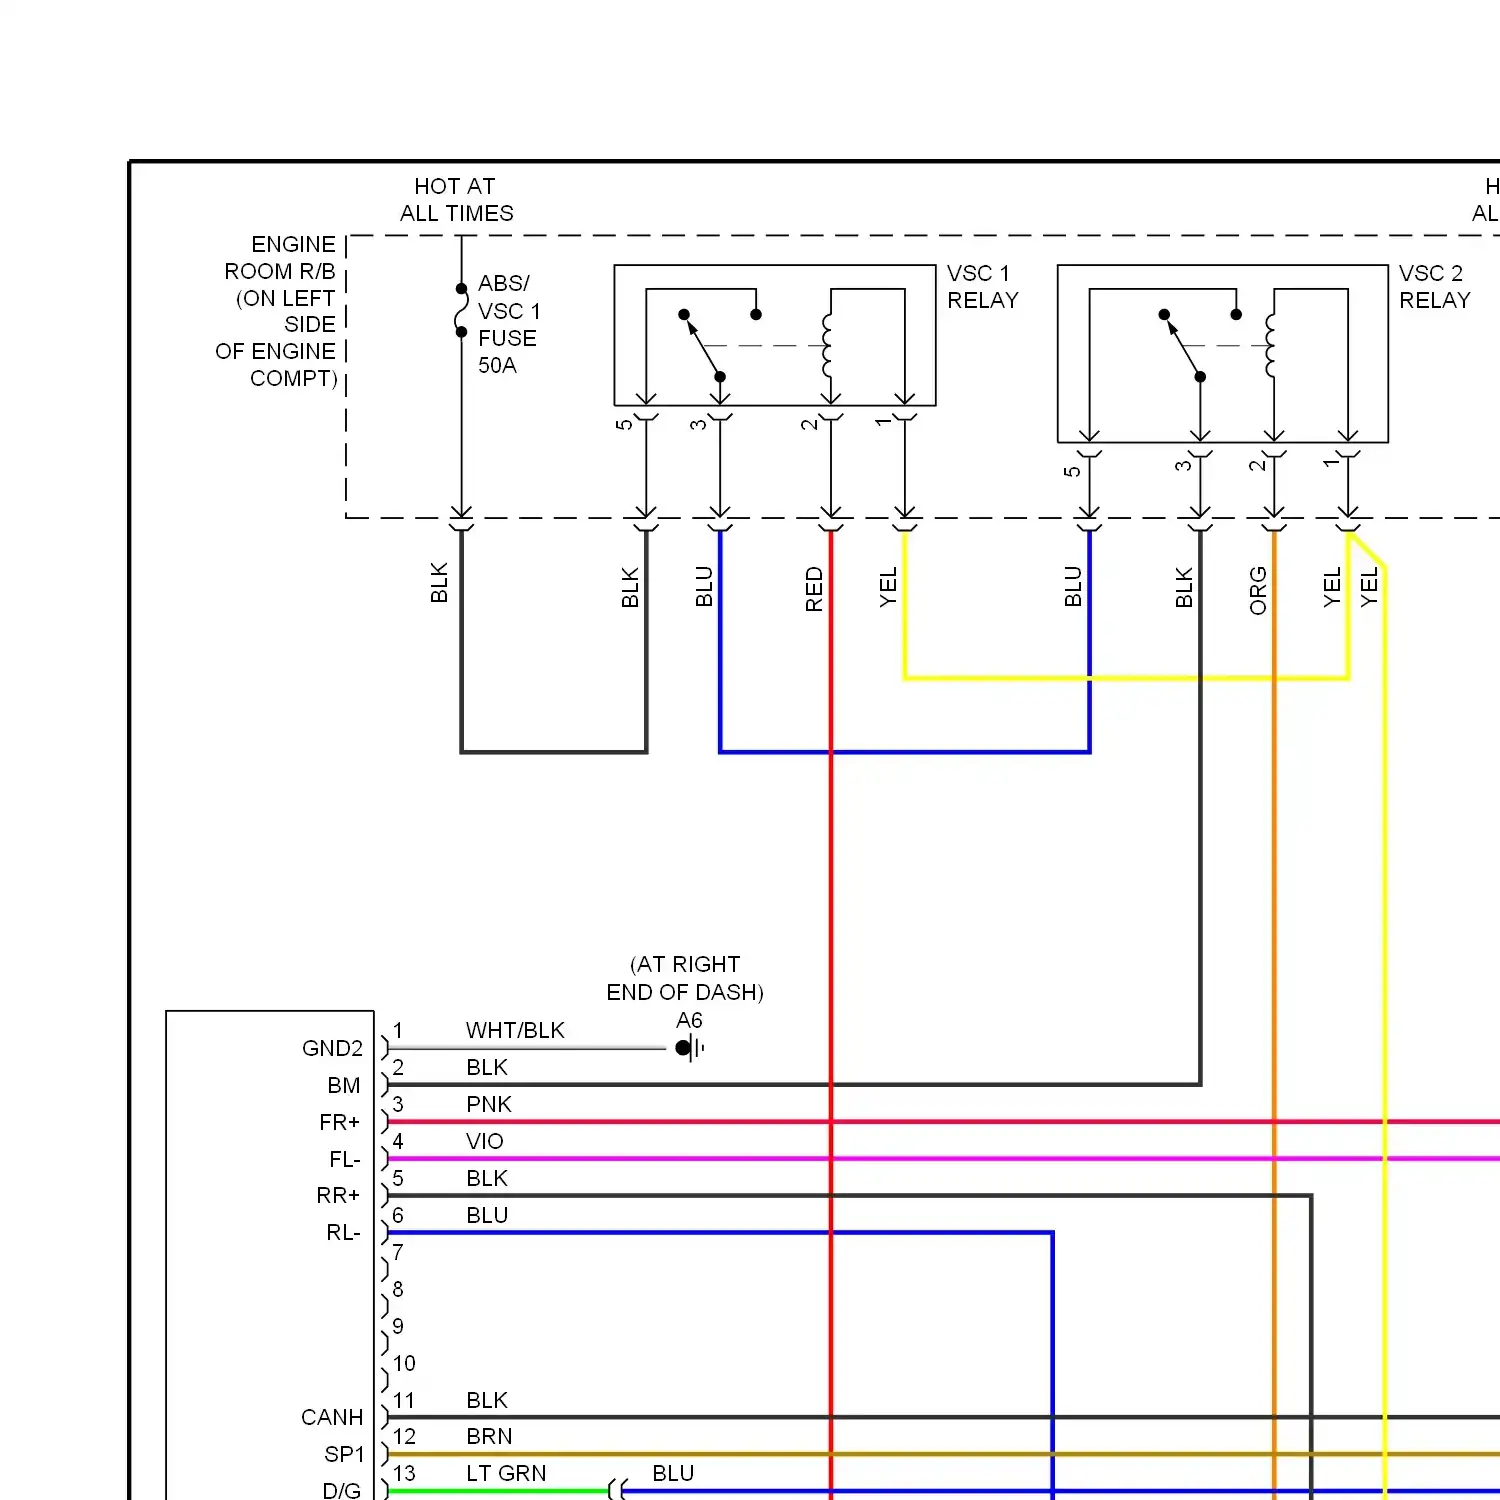This screenshot has height=1500, width=1500.
Task: Click the GND2 terminal label
Action: [332, 1048]
